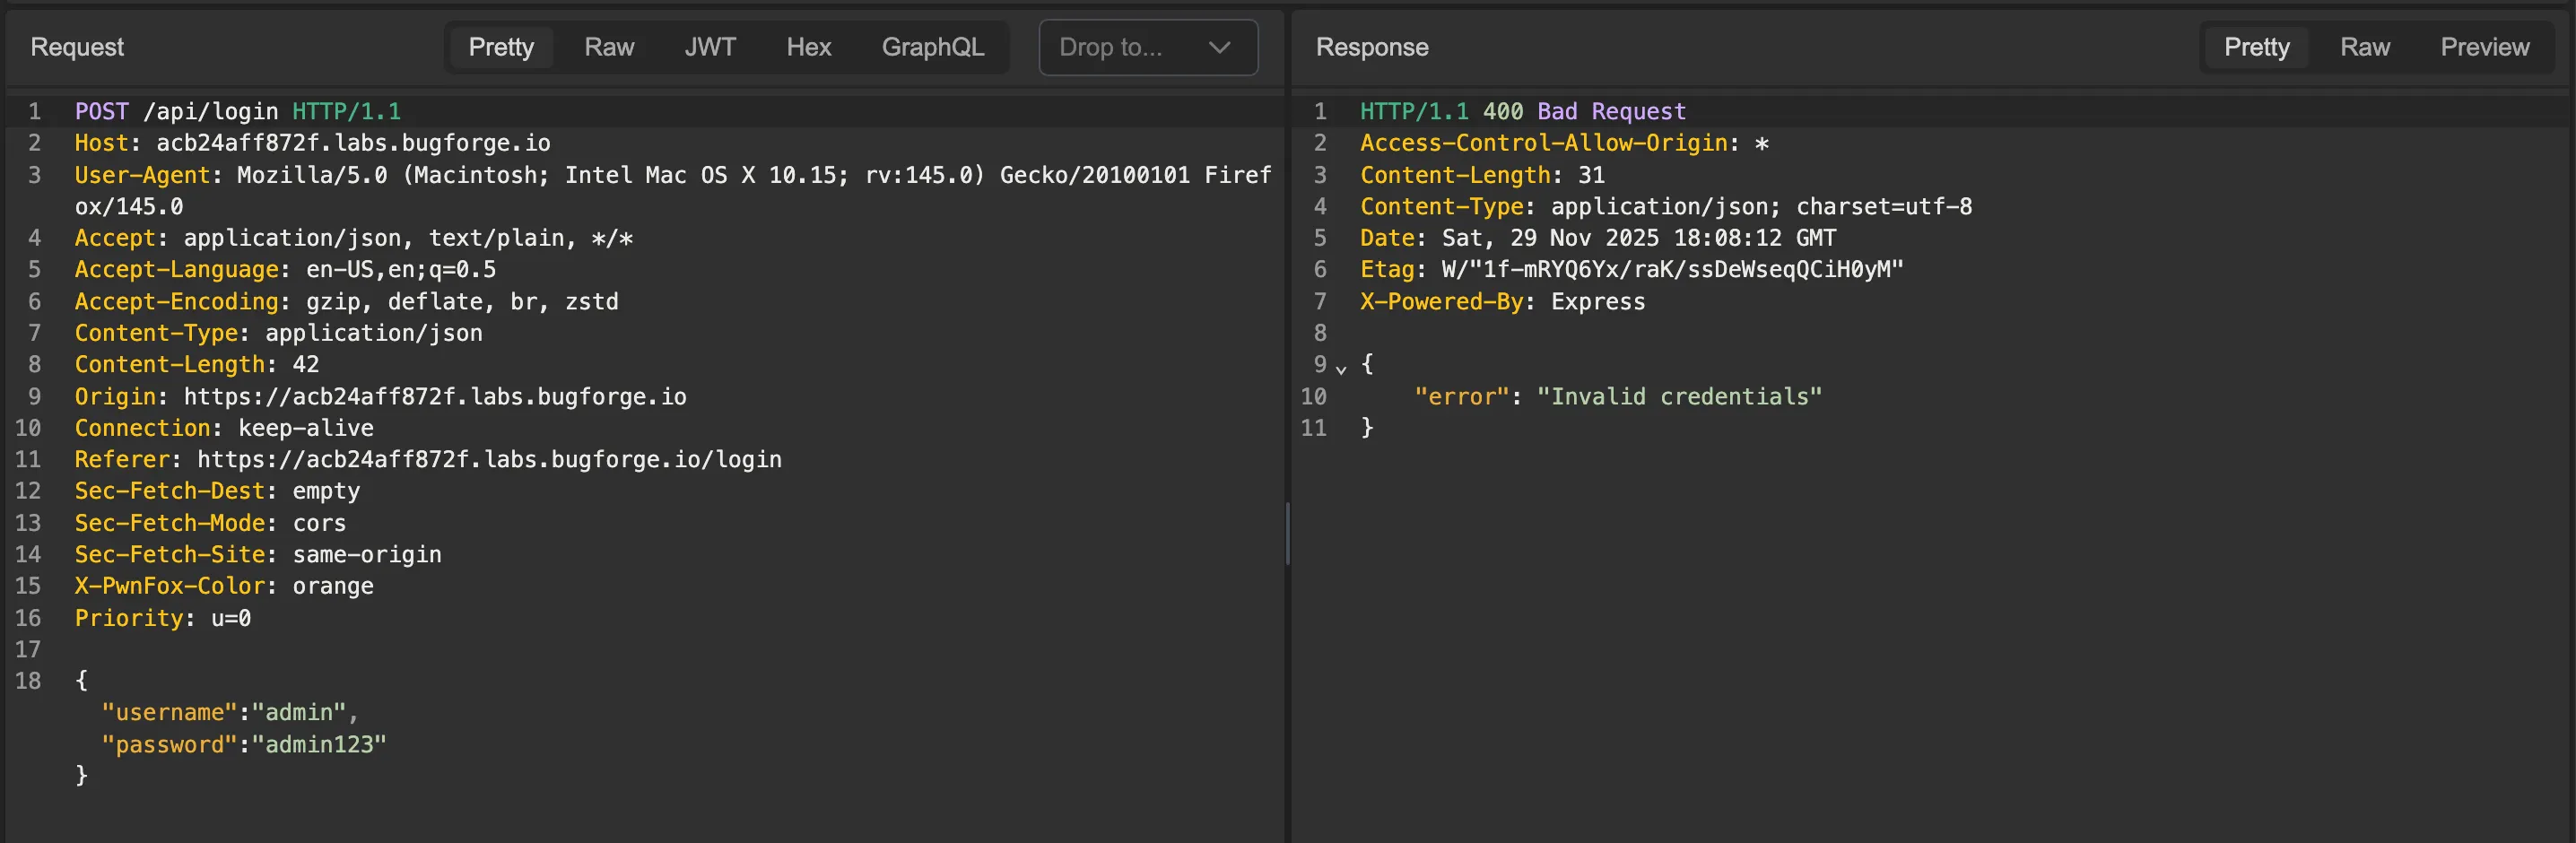
Task: Open the response Preview tab
Action: tap(2484, 47)
